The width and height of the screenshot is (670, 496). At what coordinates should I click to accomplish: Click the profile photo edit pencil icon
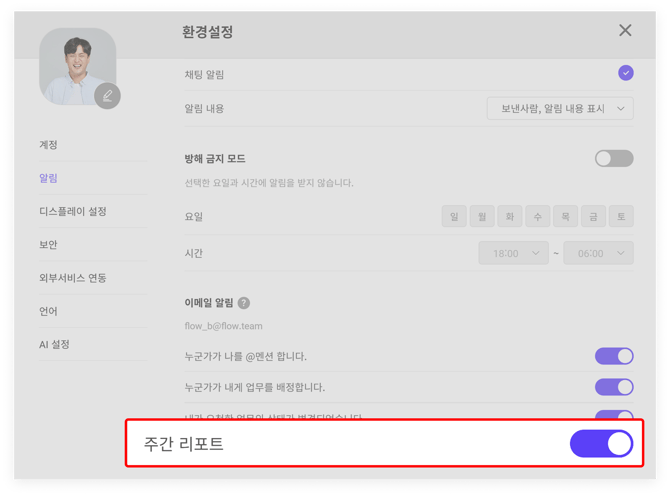(107, 95)
